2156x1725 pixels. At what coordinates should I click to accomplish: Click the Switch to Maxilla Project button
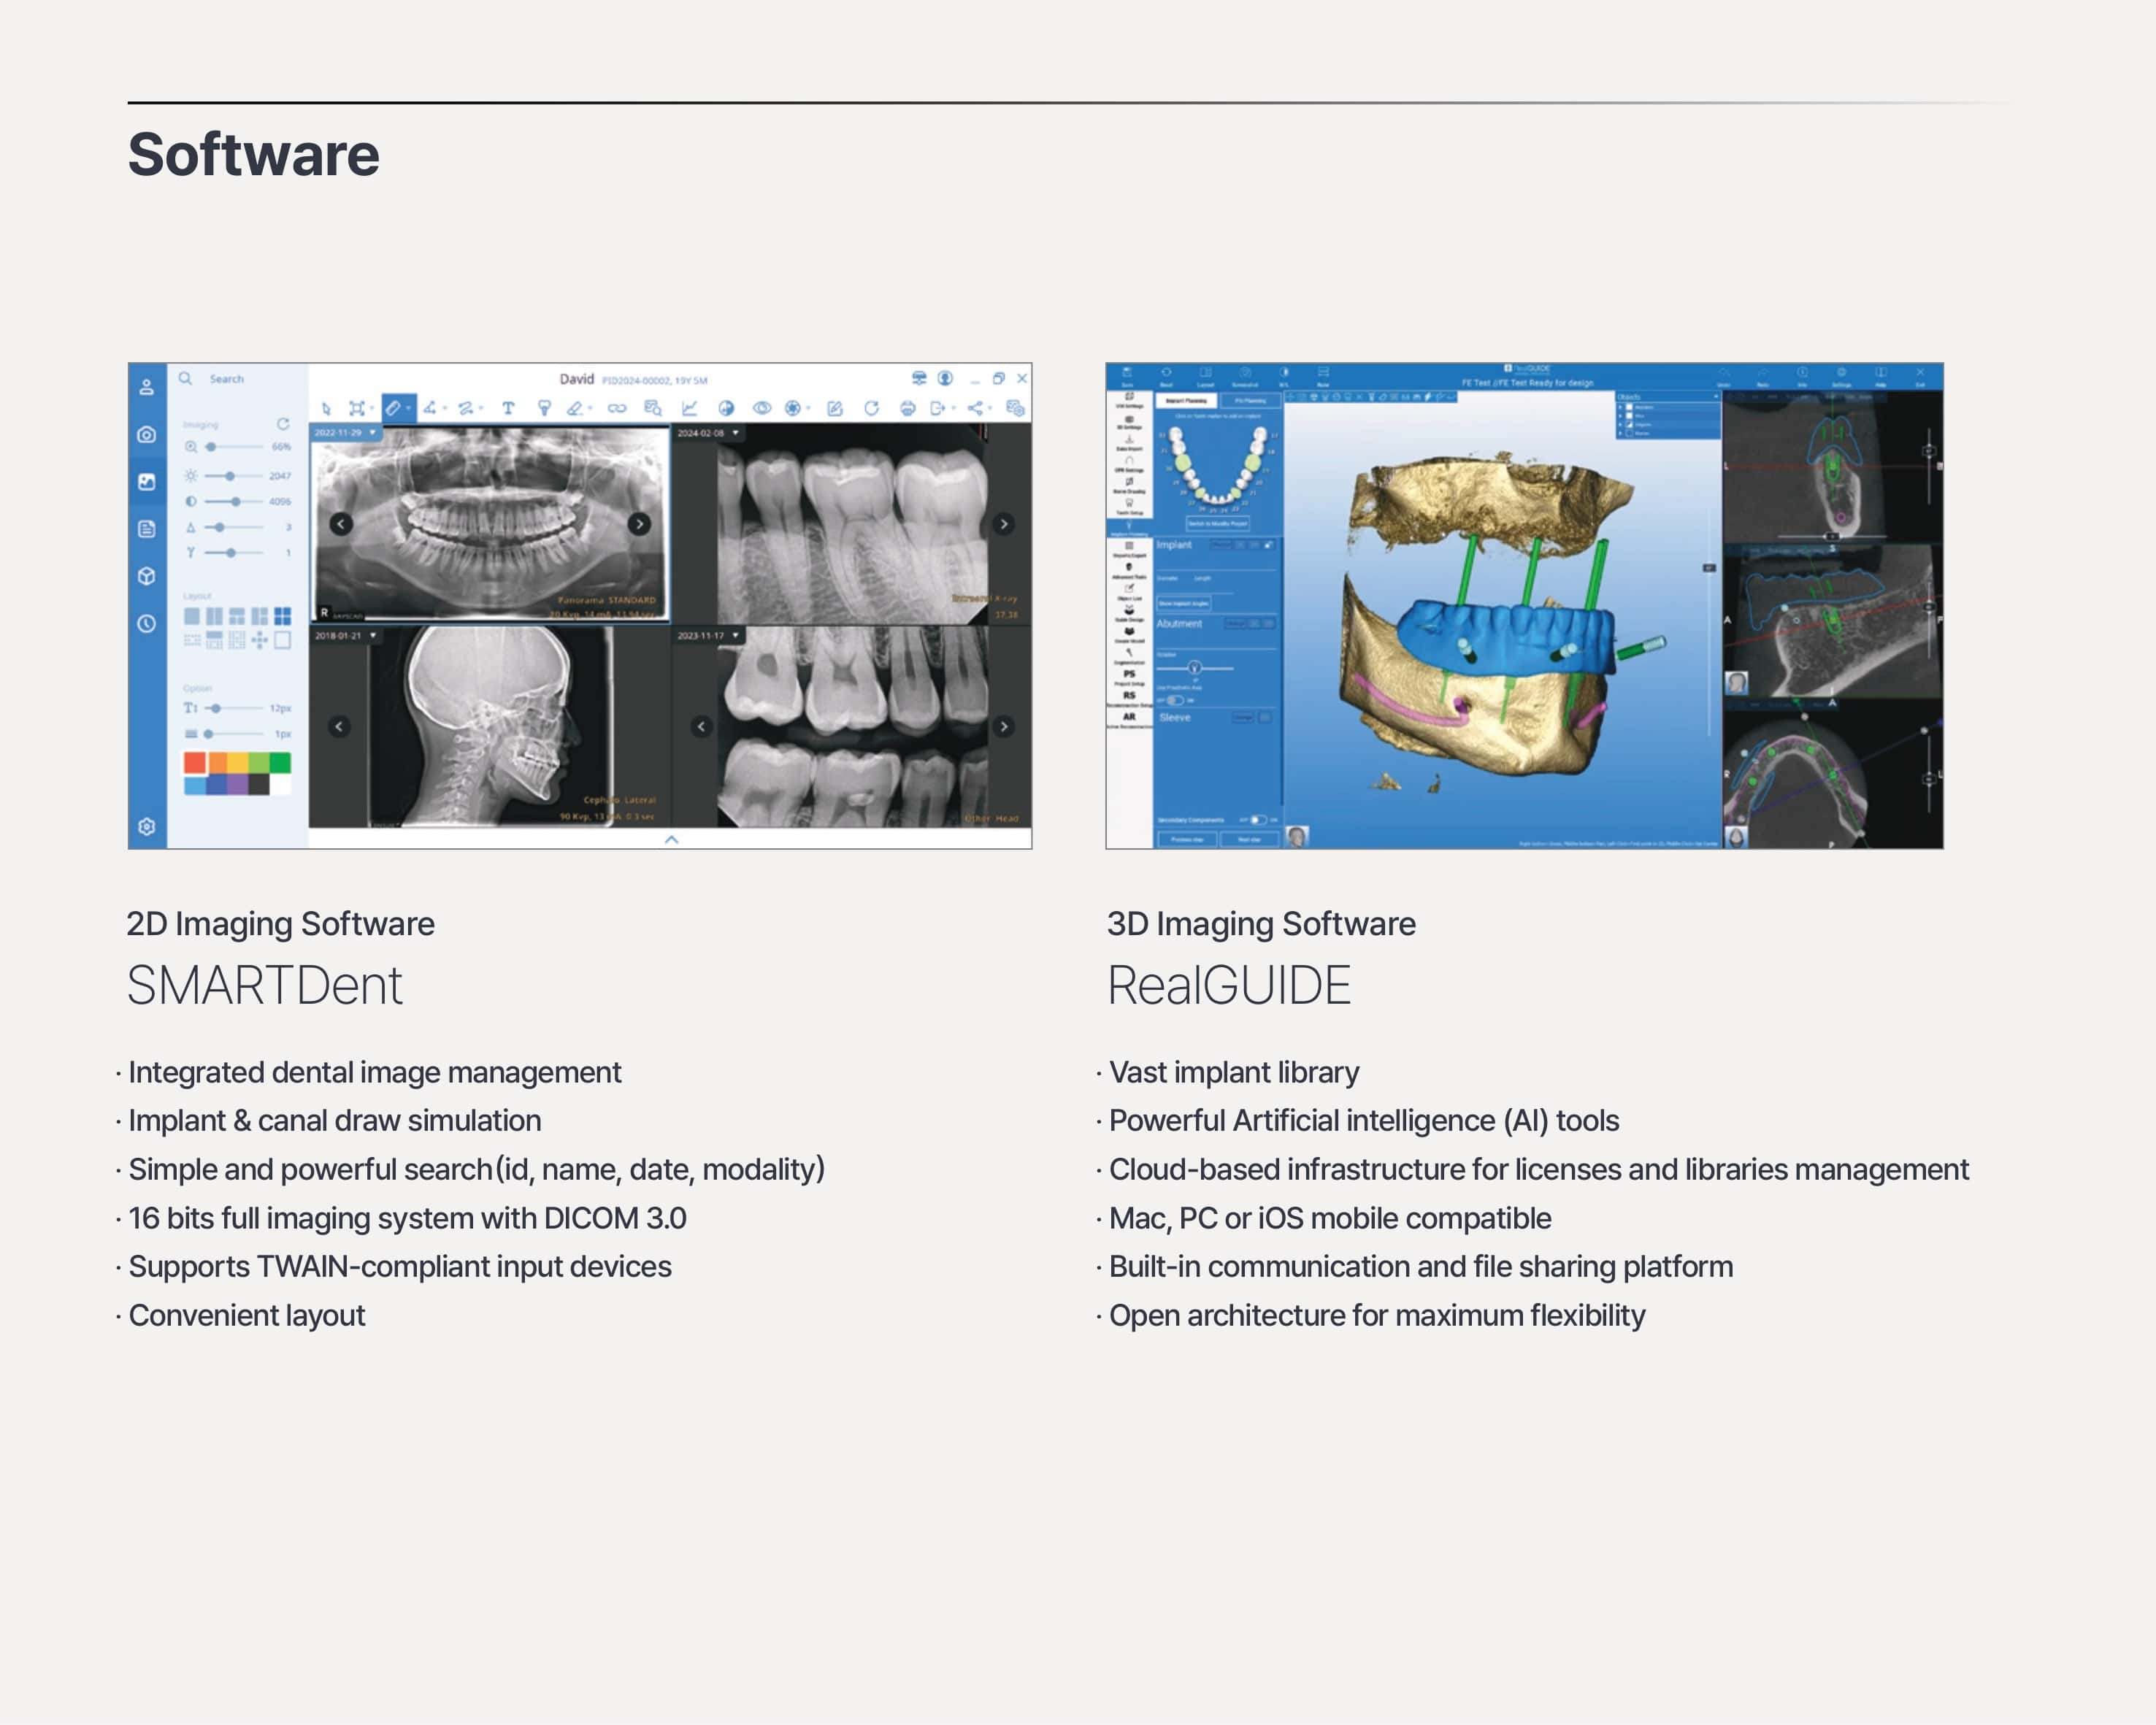point(1218,524)
